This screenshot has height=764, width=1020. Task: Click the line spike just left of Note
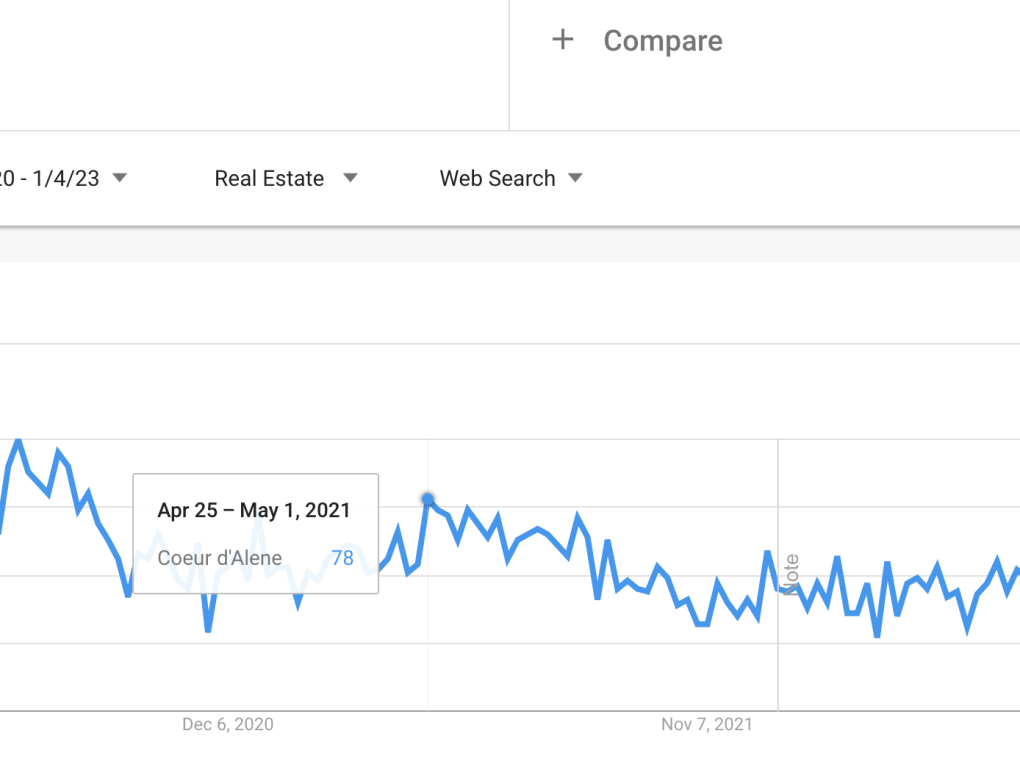(x=767, y=552)
